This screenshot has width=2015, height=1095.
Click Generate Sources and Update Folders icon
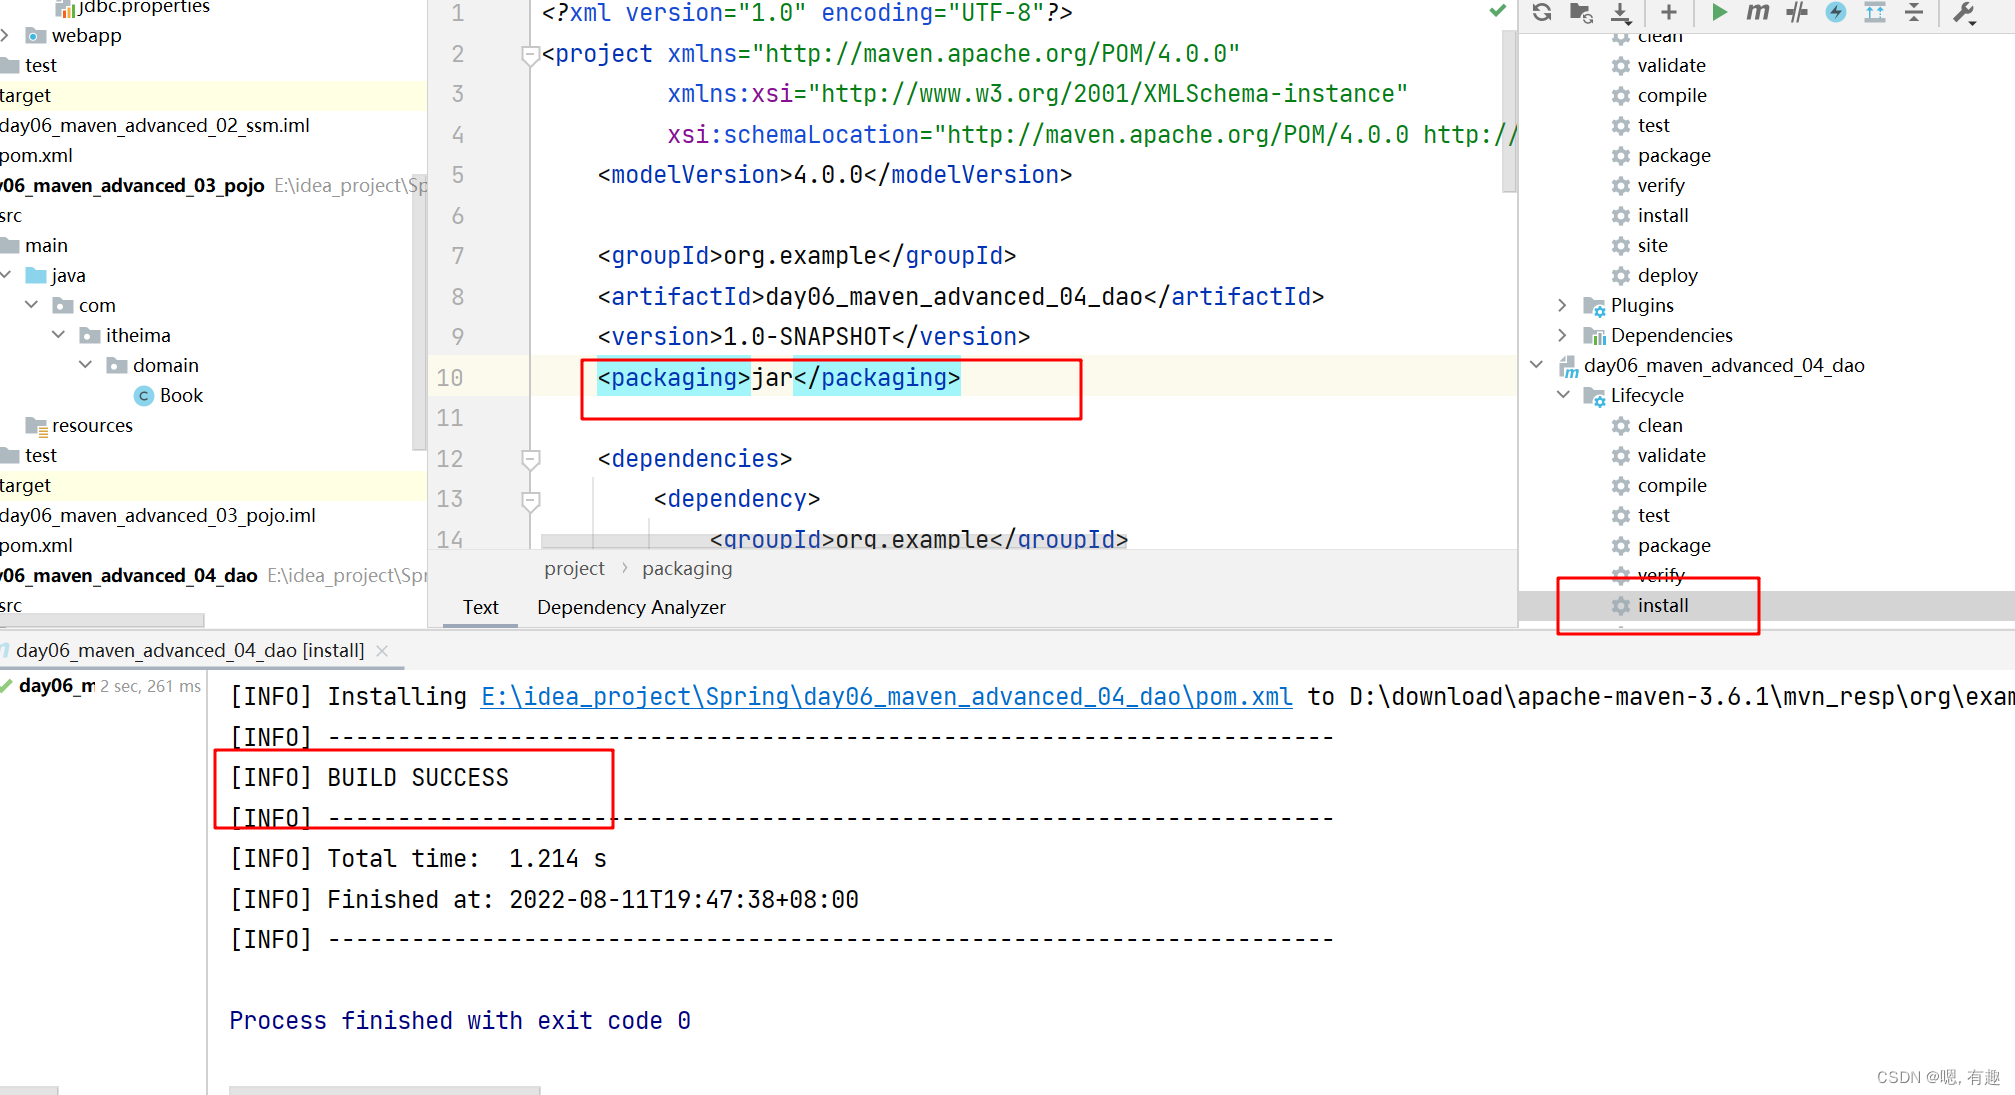click(x=1581, y=12)
